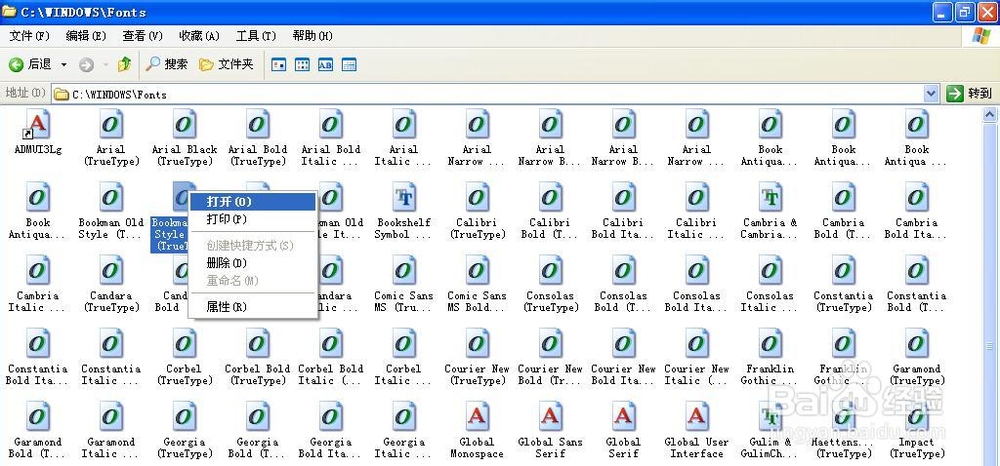
Task: Switch to large icons view
Action: click(x=279, y=64)
